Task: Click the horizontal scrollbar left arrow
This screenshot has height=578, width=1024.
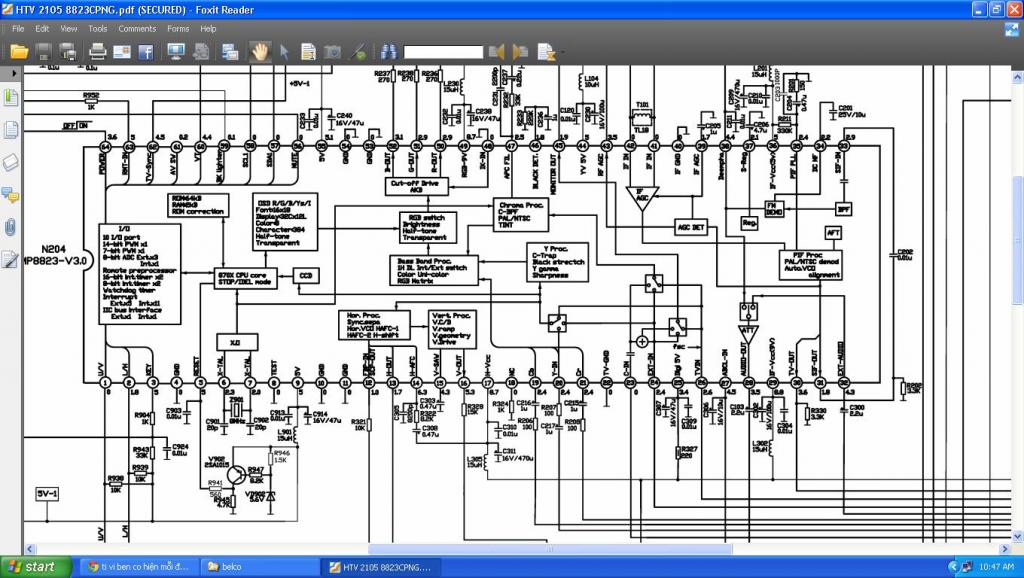Action: click(29, 549)
